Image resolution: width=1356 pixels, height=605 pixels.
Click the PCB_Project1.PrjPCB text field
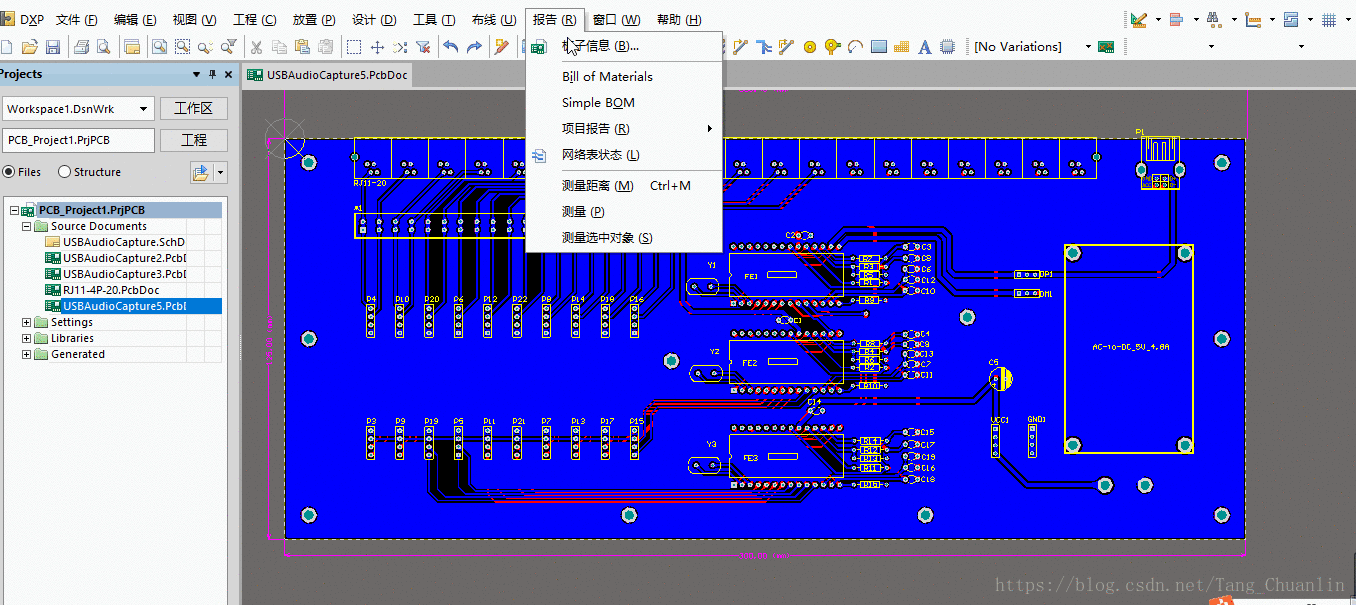click(x=78, y=140)
